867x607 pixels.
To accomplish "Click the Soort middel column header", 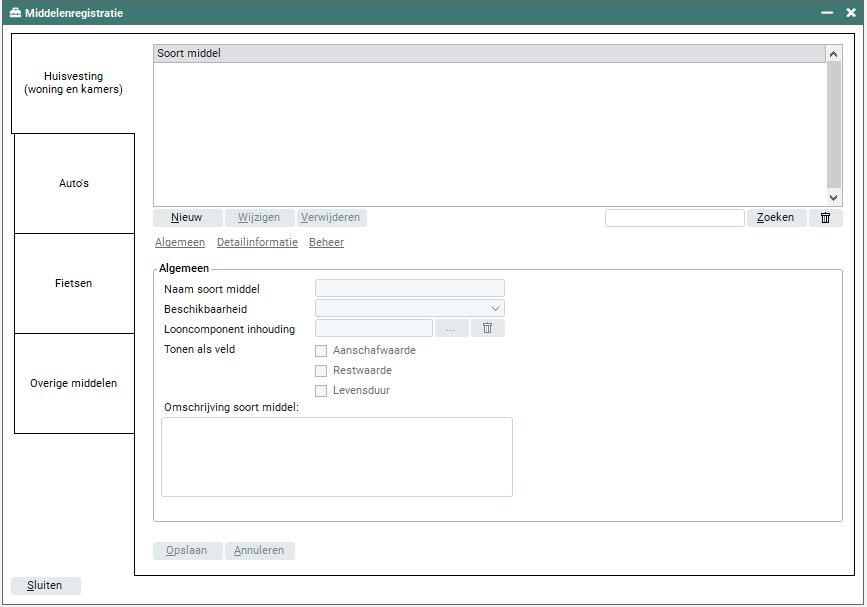I will point(489,54).
